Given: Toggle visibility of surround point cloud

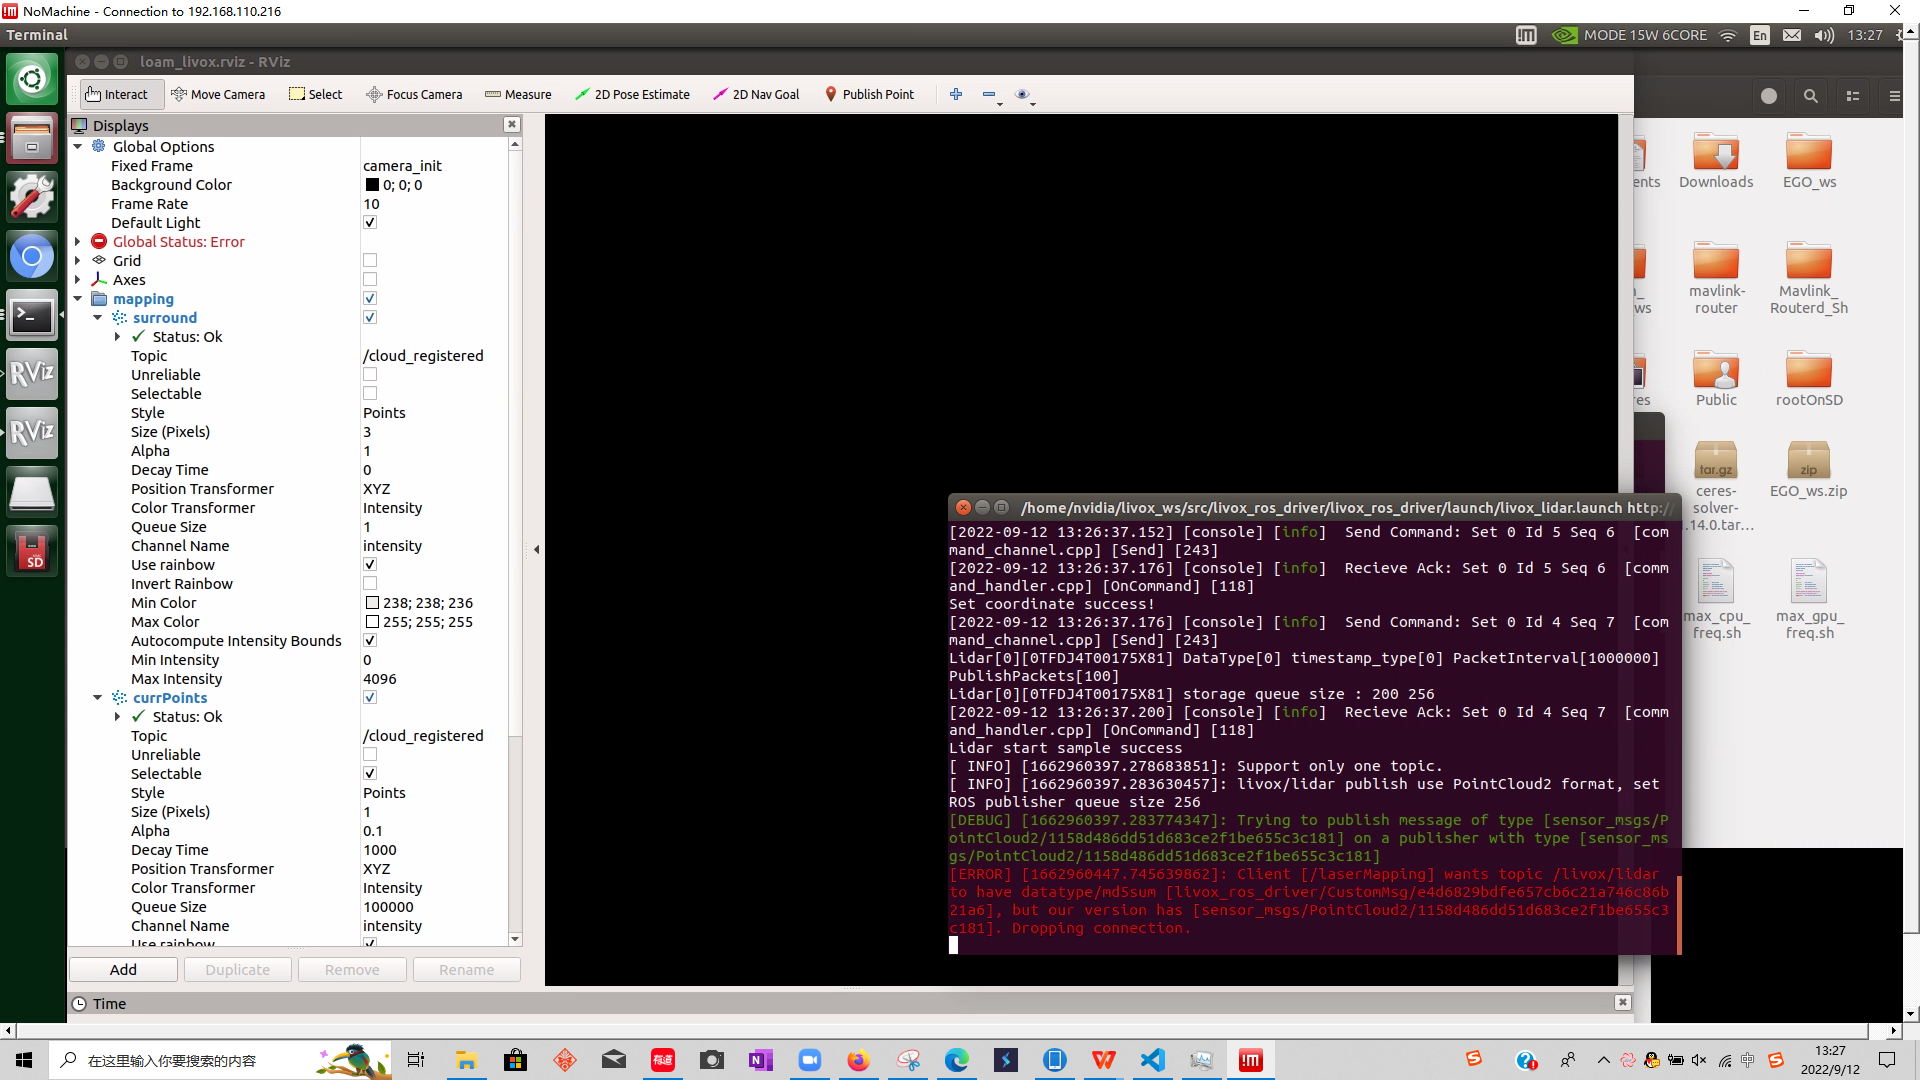Looking at the screenshot, I should click(369, 316).
